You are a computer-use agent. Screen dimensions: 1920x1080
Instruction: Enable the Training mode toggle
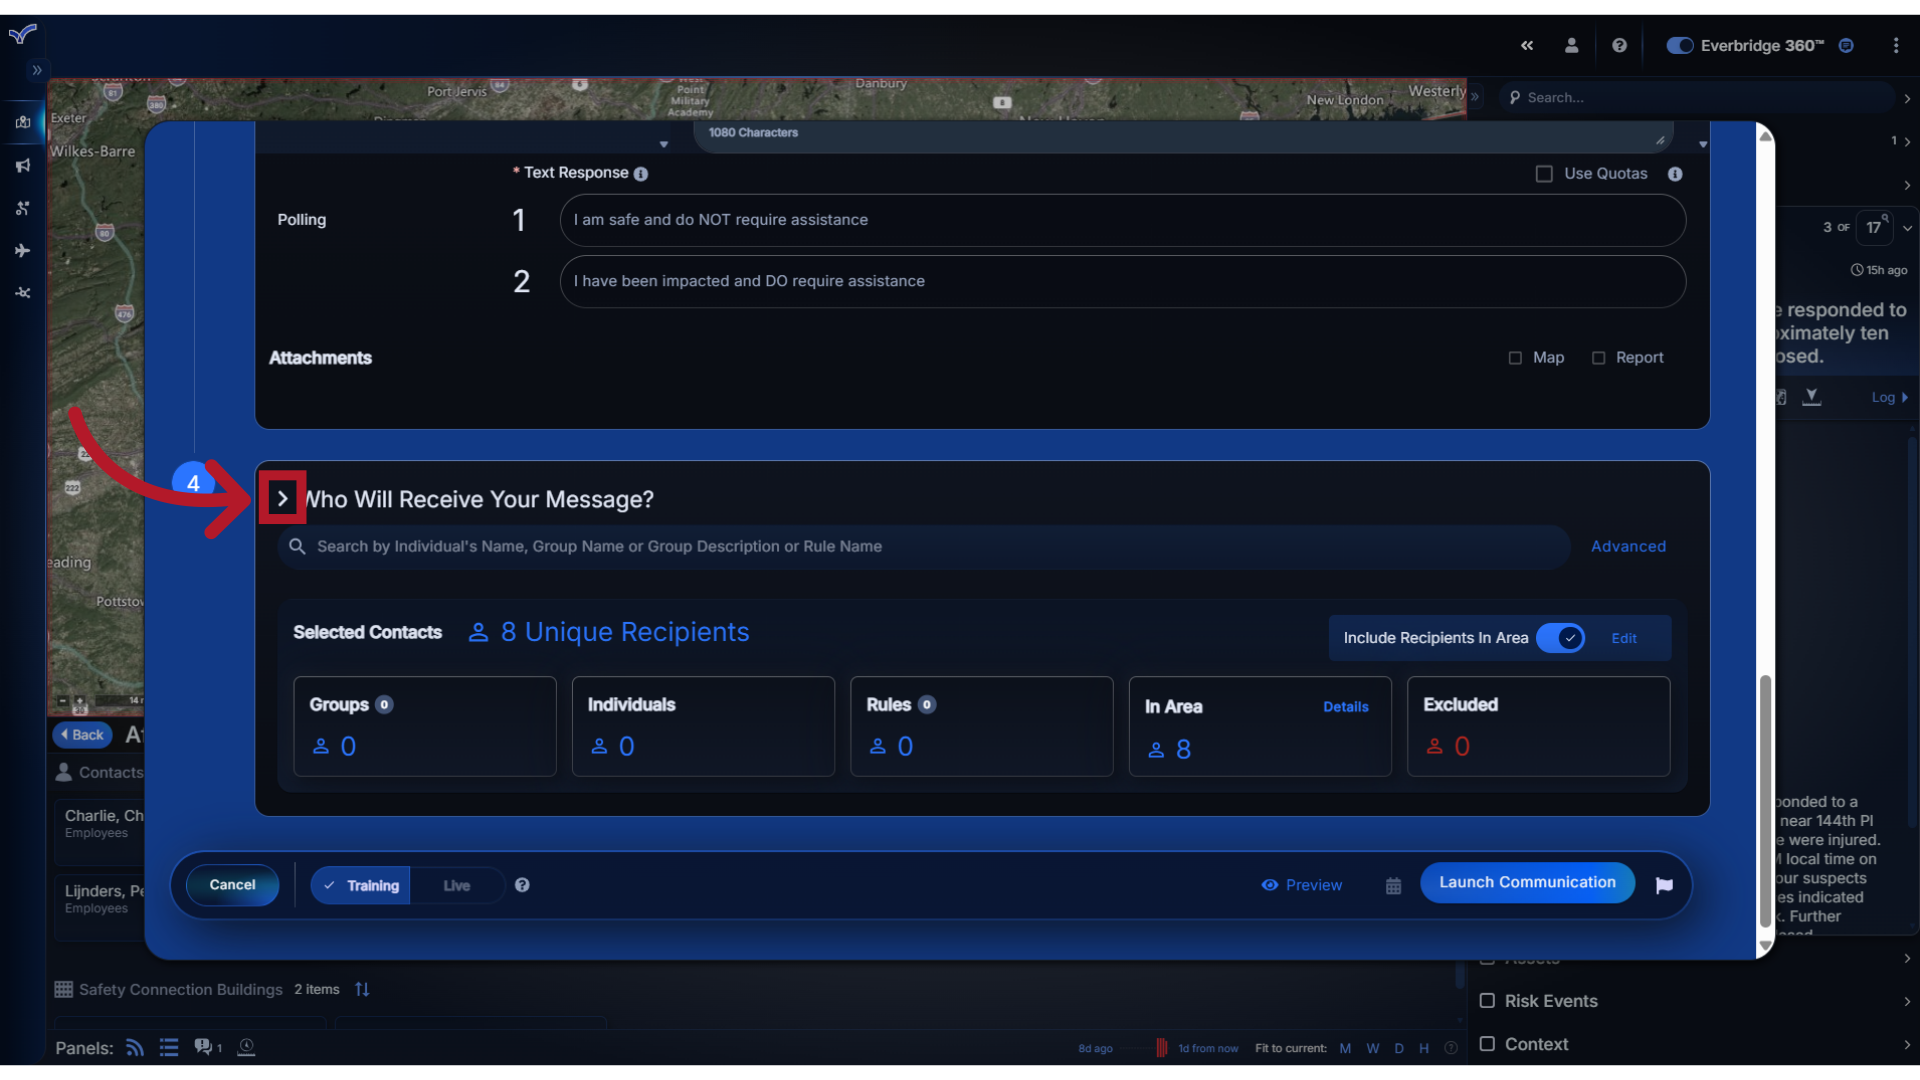pos(363,885)
